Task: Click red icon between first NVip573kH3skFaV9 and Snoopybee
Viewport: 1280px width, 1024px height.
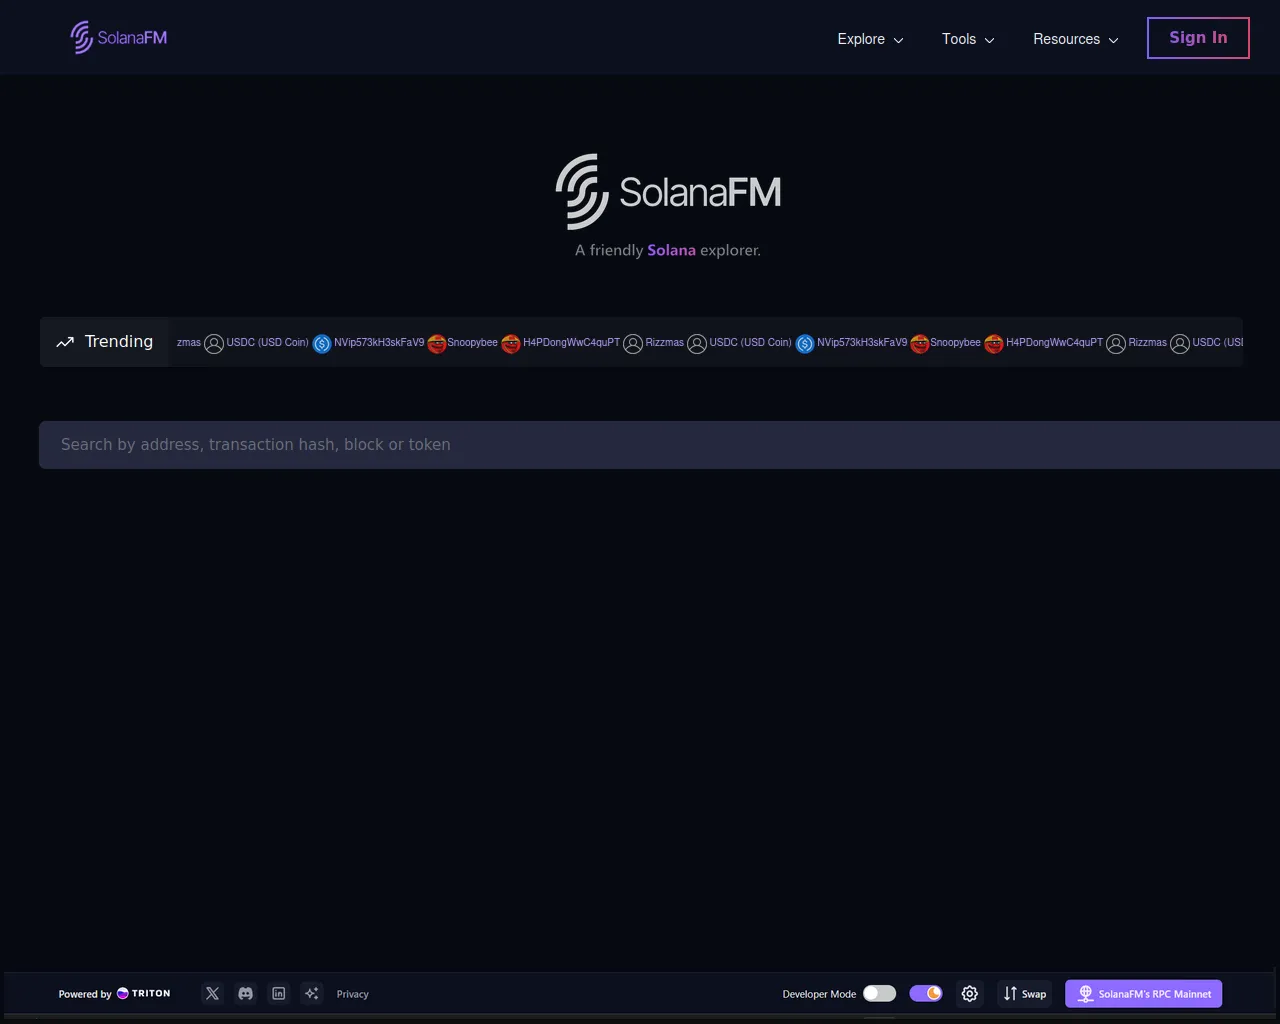Action: (x=437, y=343)
